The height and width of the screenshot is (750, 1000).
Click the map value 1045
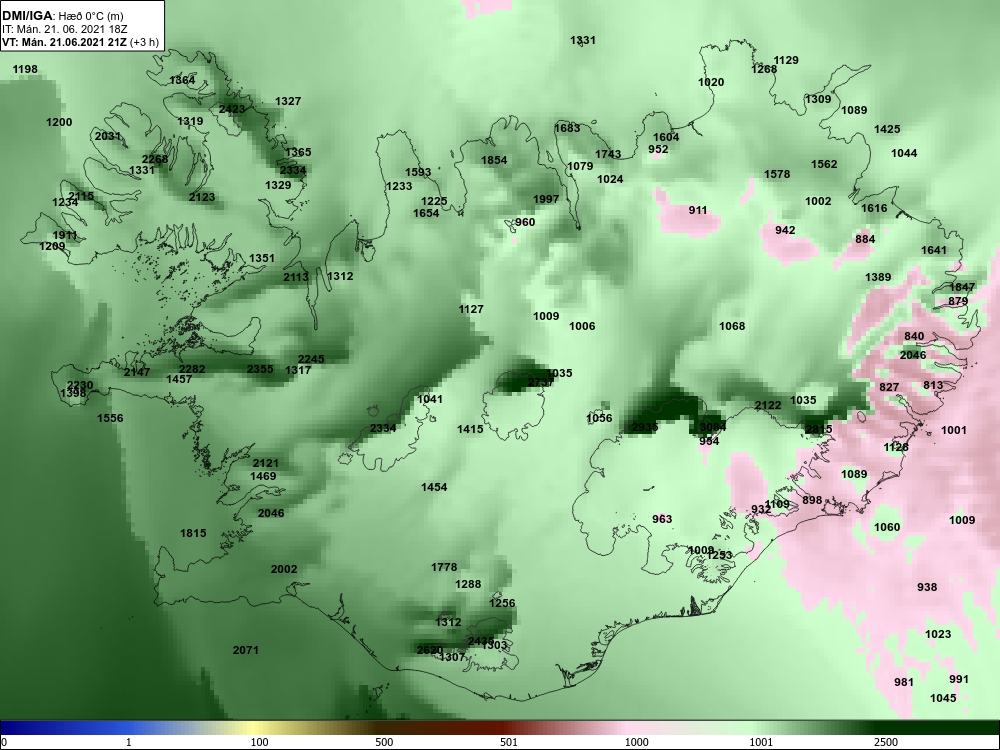click(943, 698)
